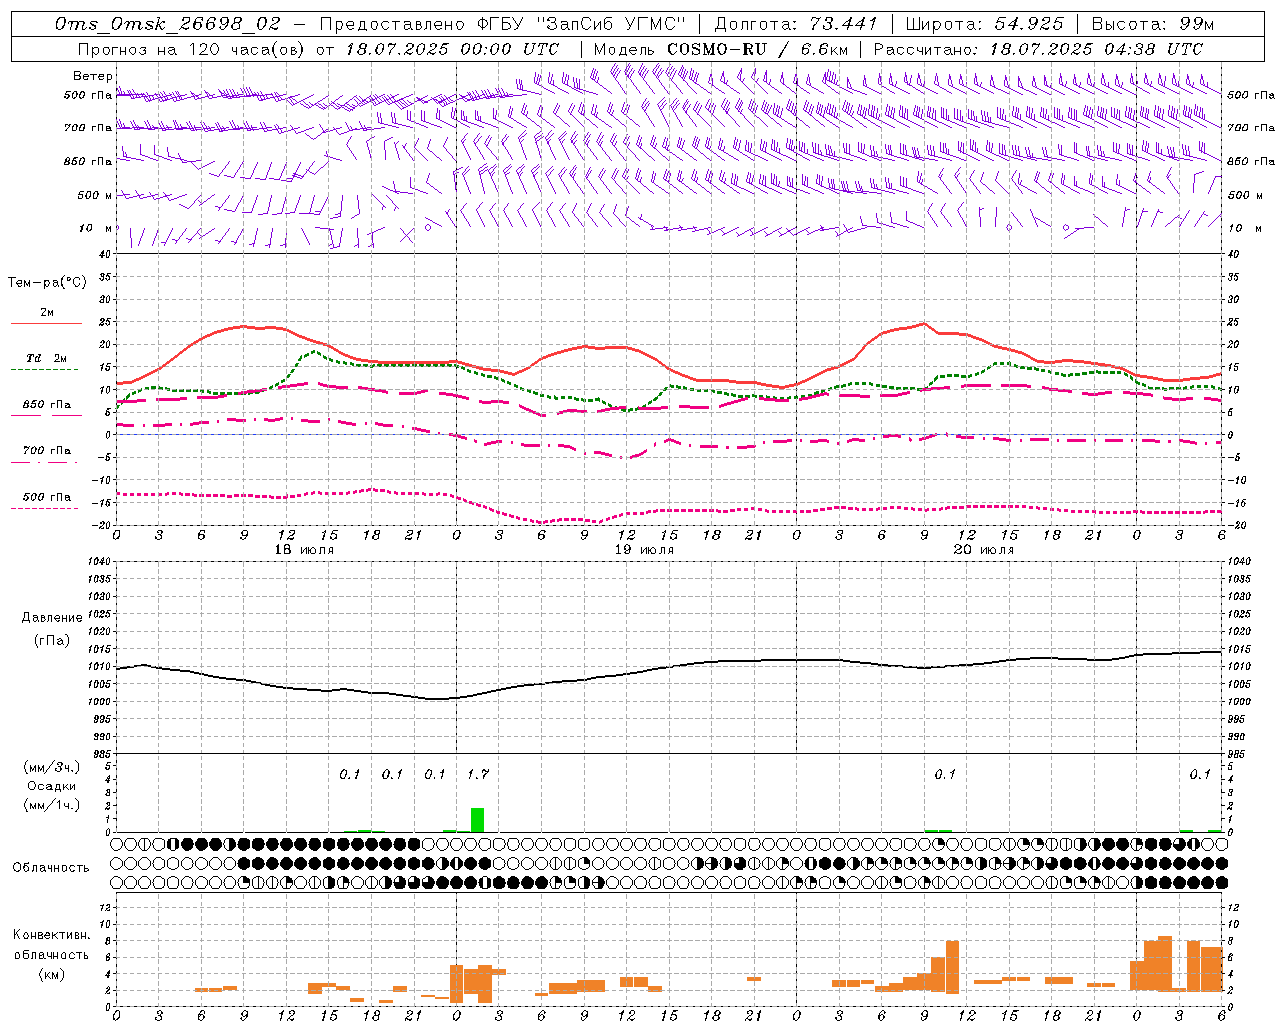Click the 850 гПа temperature legend entry

(x=46, y=405)
